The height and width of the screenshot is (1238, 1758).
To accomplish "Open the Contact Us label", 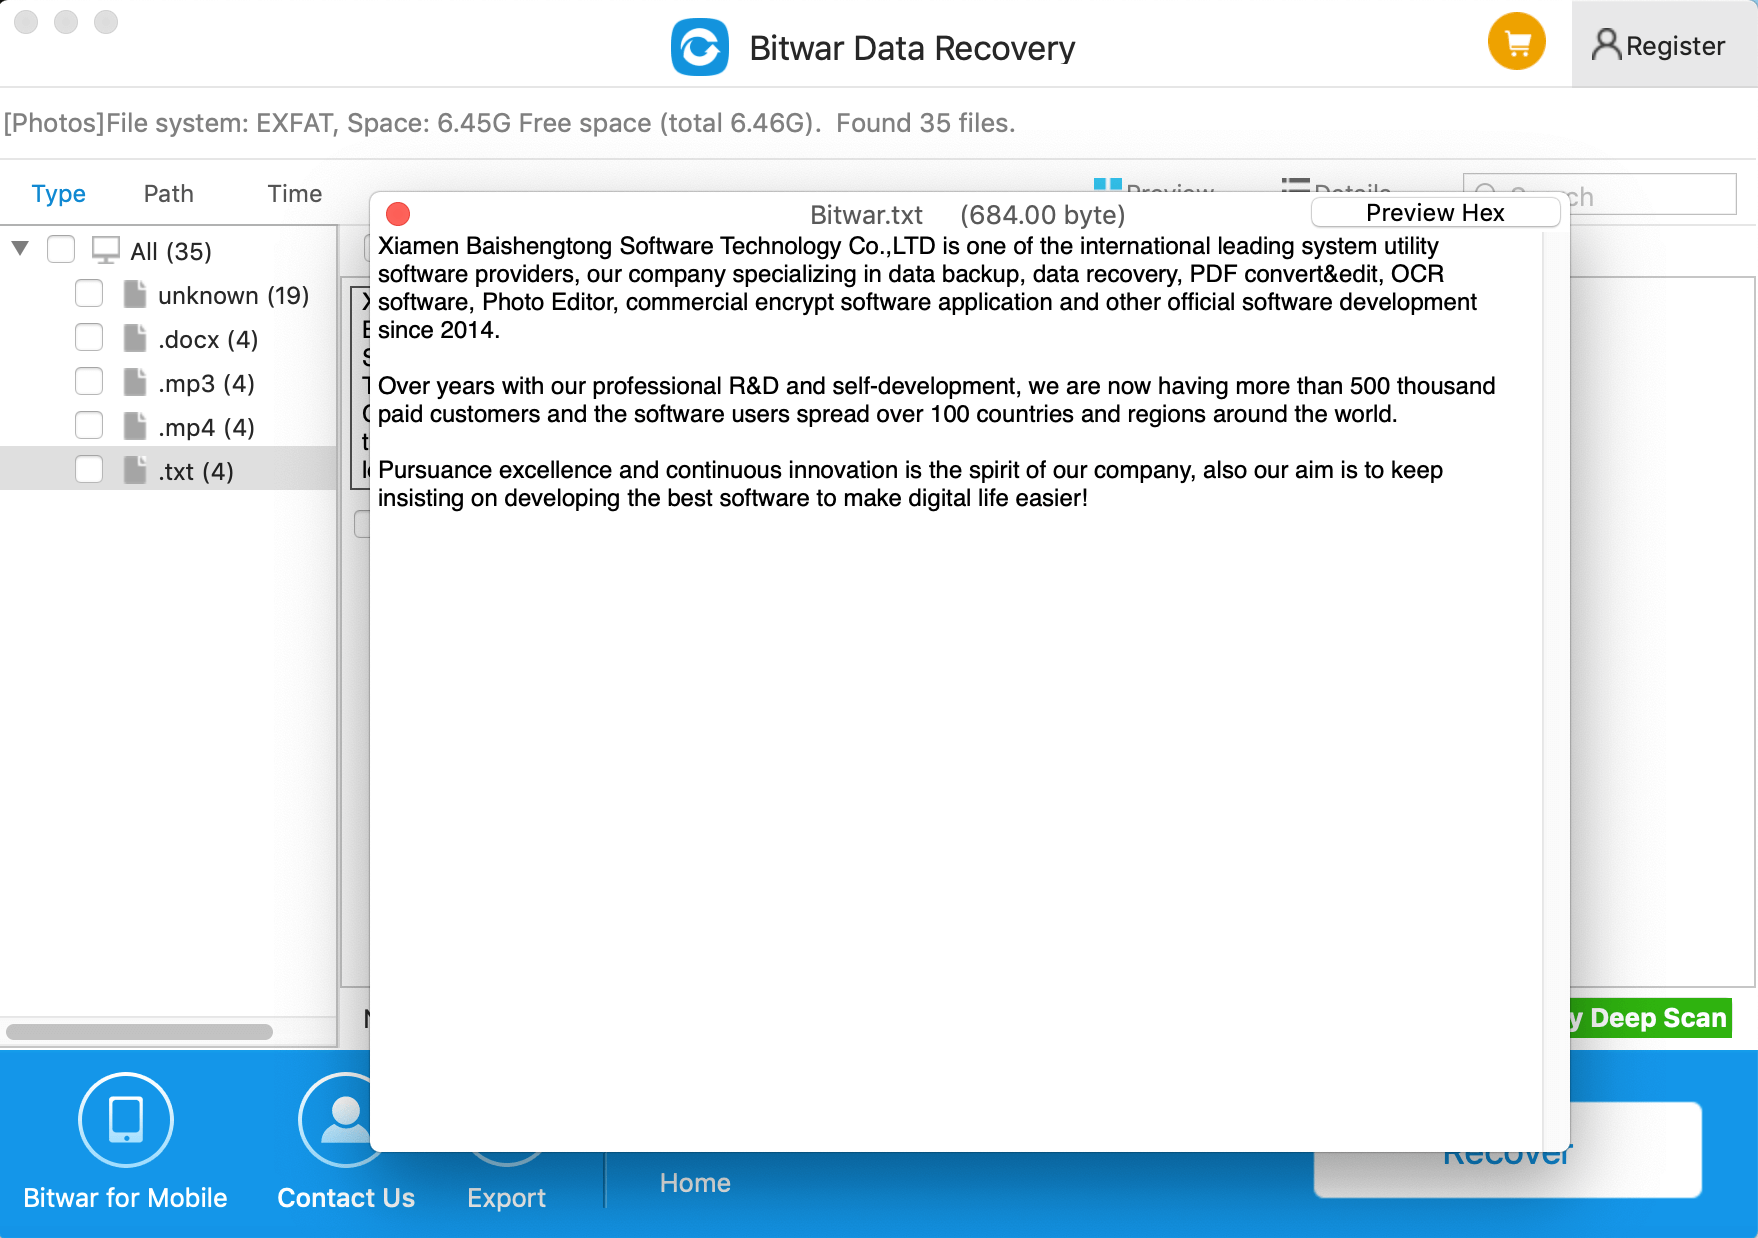I will tap(346, 1198).
